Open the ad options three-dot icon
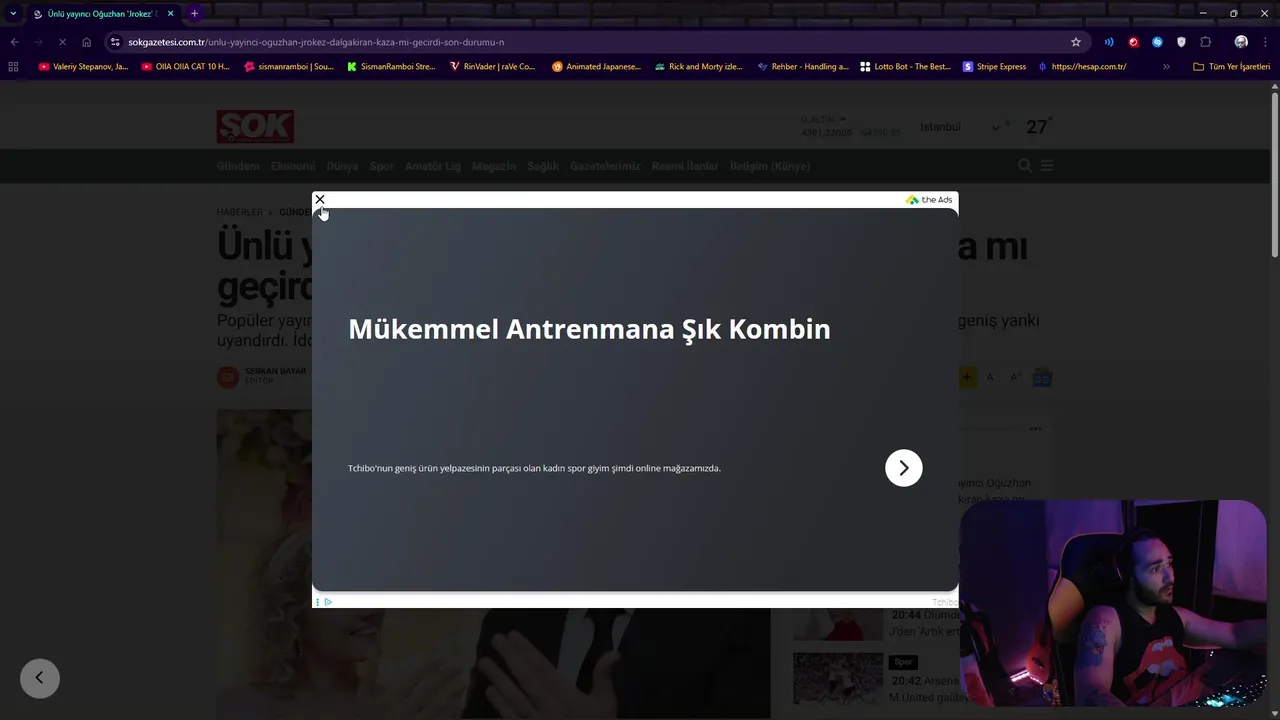 pos(318,602)
